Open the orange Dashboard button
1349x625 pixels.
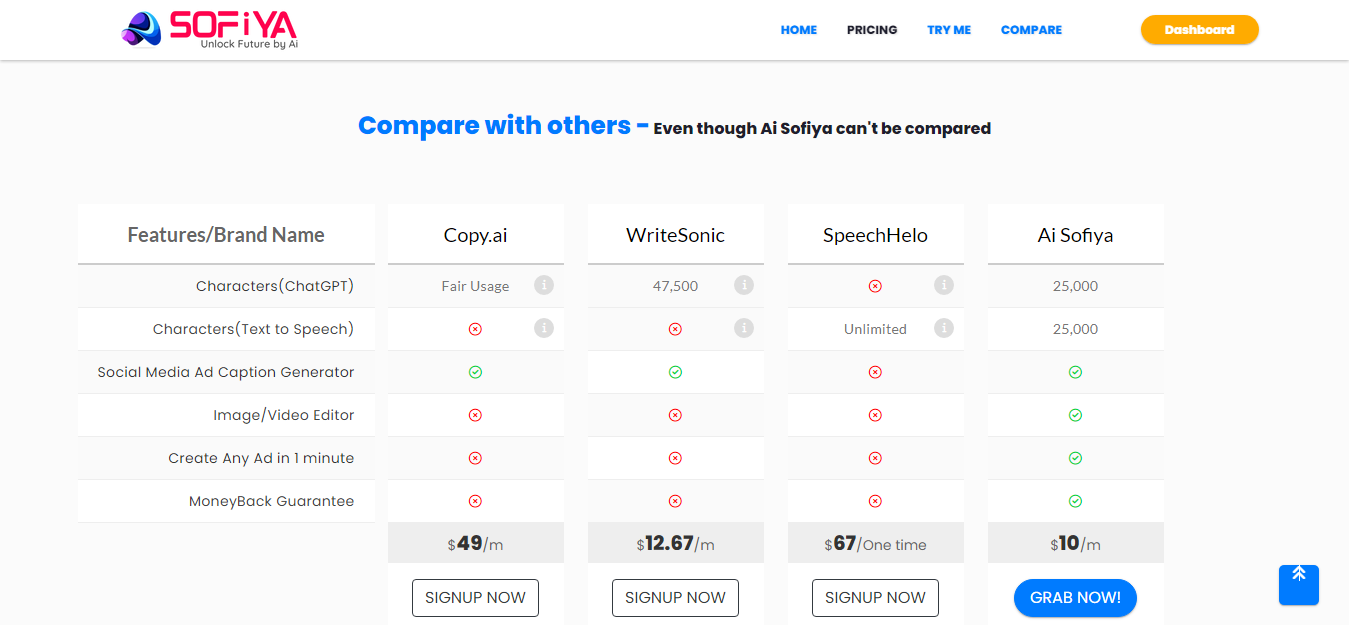1199,30
